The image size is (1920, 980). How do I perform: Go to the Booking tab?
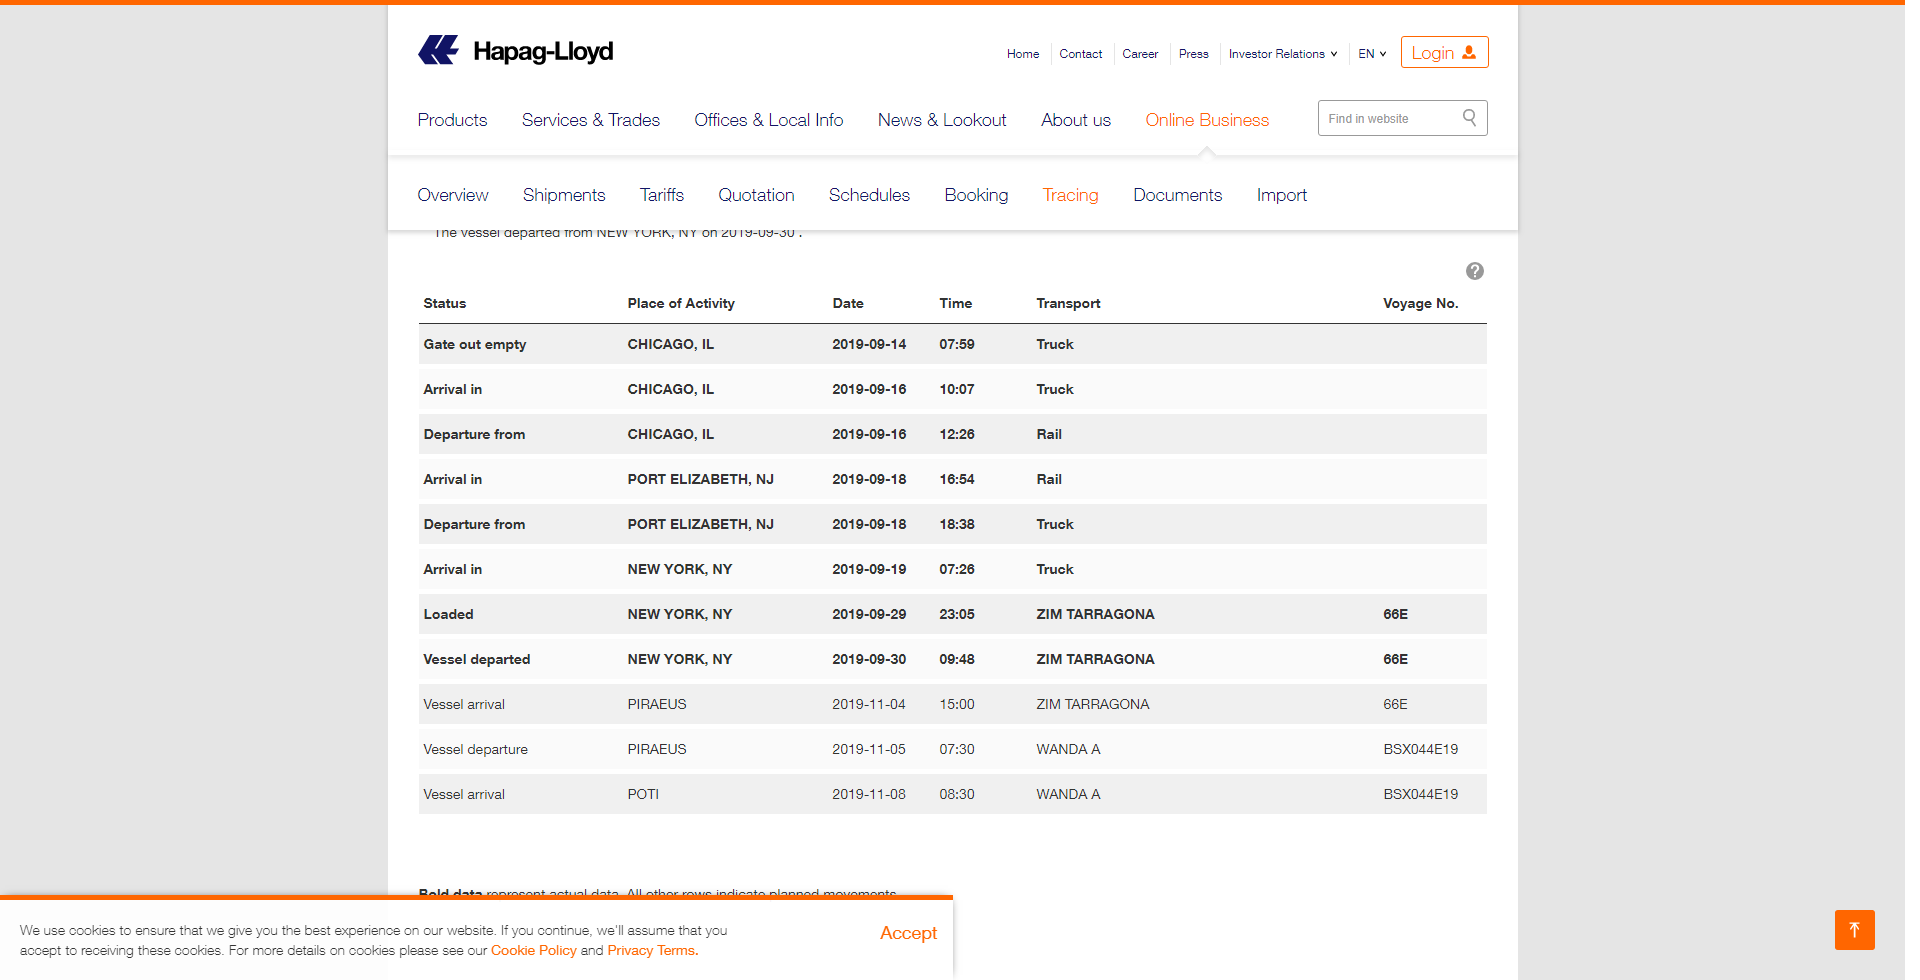[x=976, y=195]
